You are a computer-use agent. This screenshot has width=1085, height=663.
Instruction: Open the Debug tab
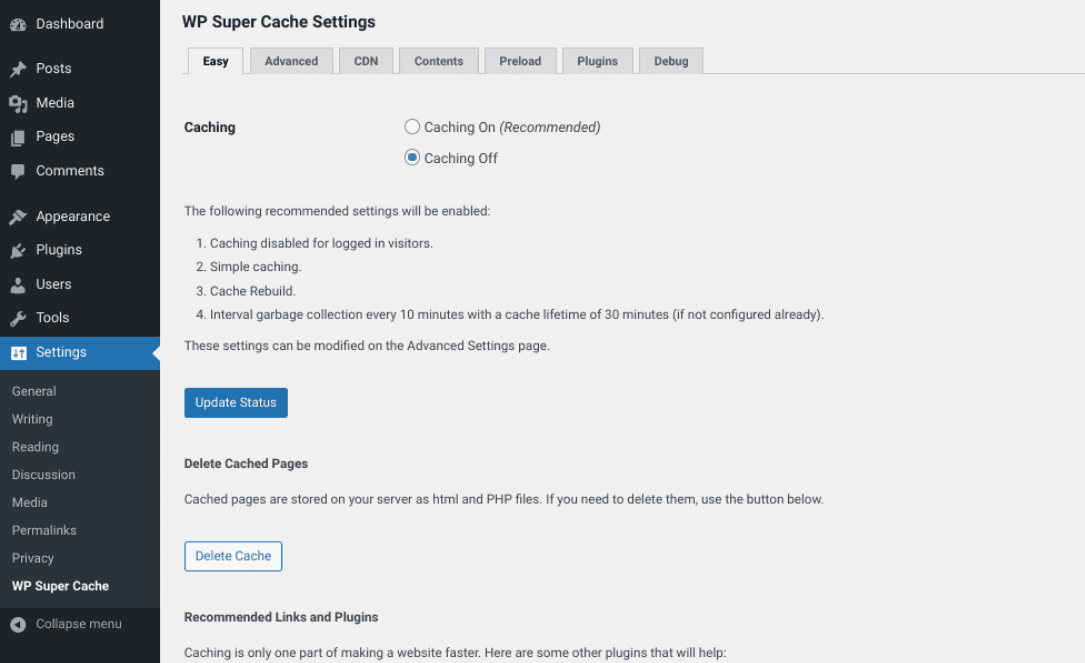[671, 61]
